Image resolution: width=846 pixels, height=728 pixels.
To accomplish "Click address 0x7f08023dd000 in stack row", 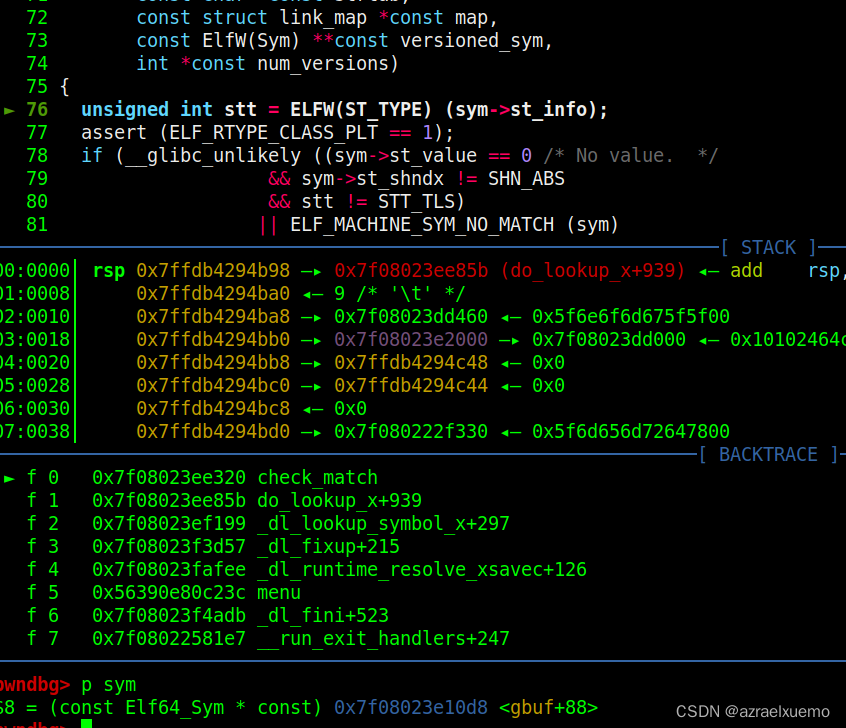I will (x=609, y=339).
